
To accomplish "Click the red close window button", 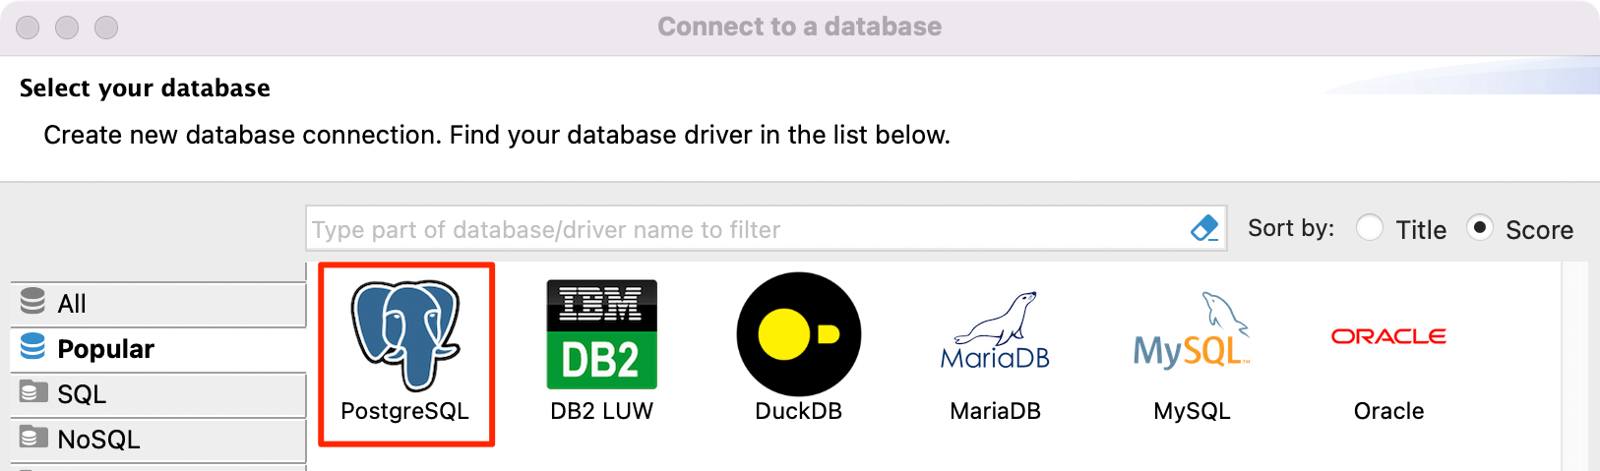I will pos(28,28).
